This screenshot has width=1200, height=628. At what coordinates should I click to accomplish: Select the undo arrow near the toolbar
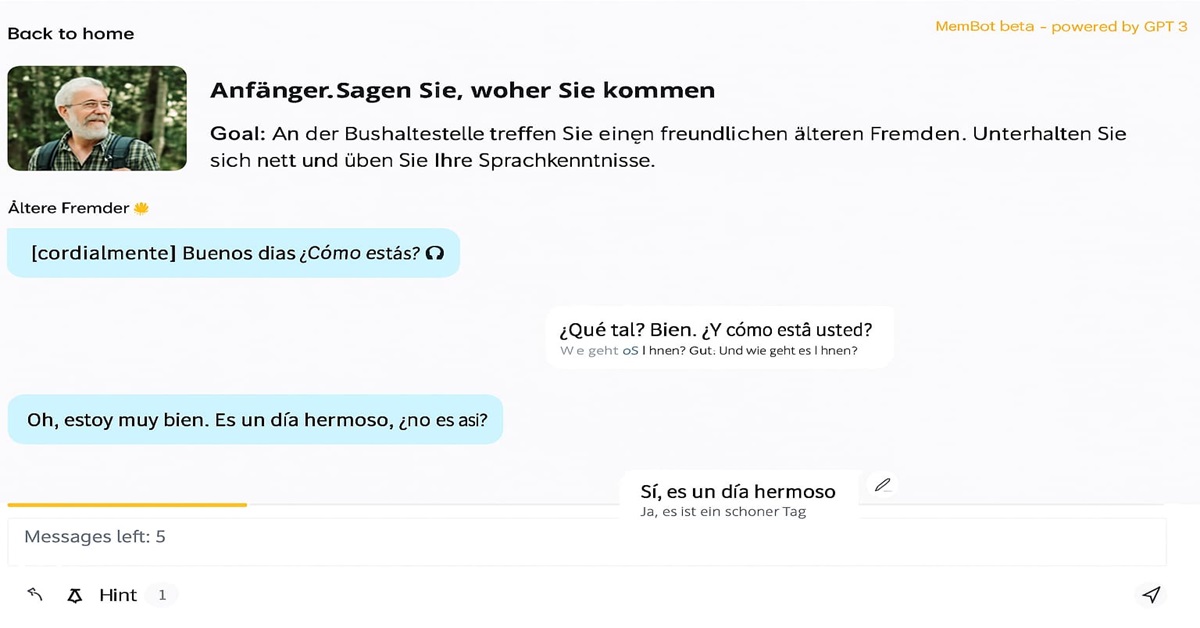coord(34,594)
